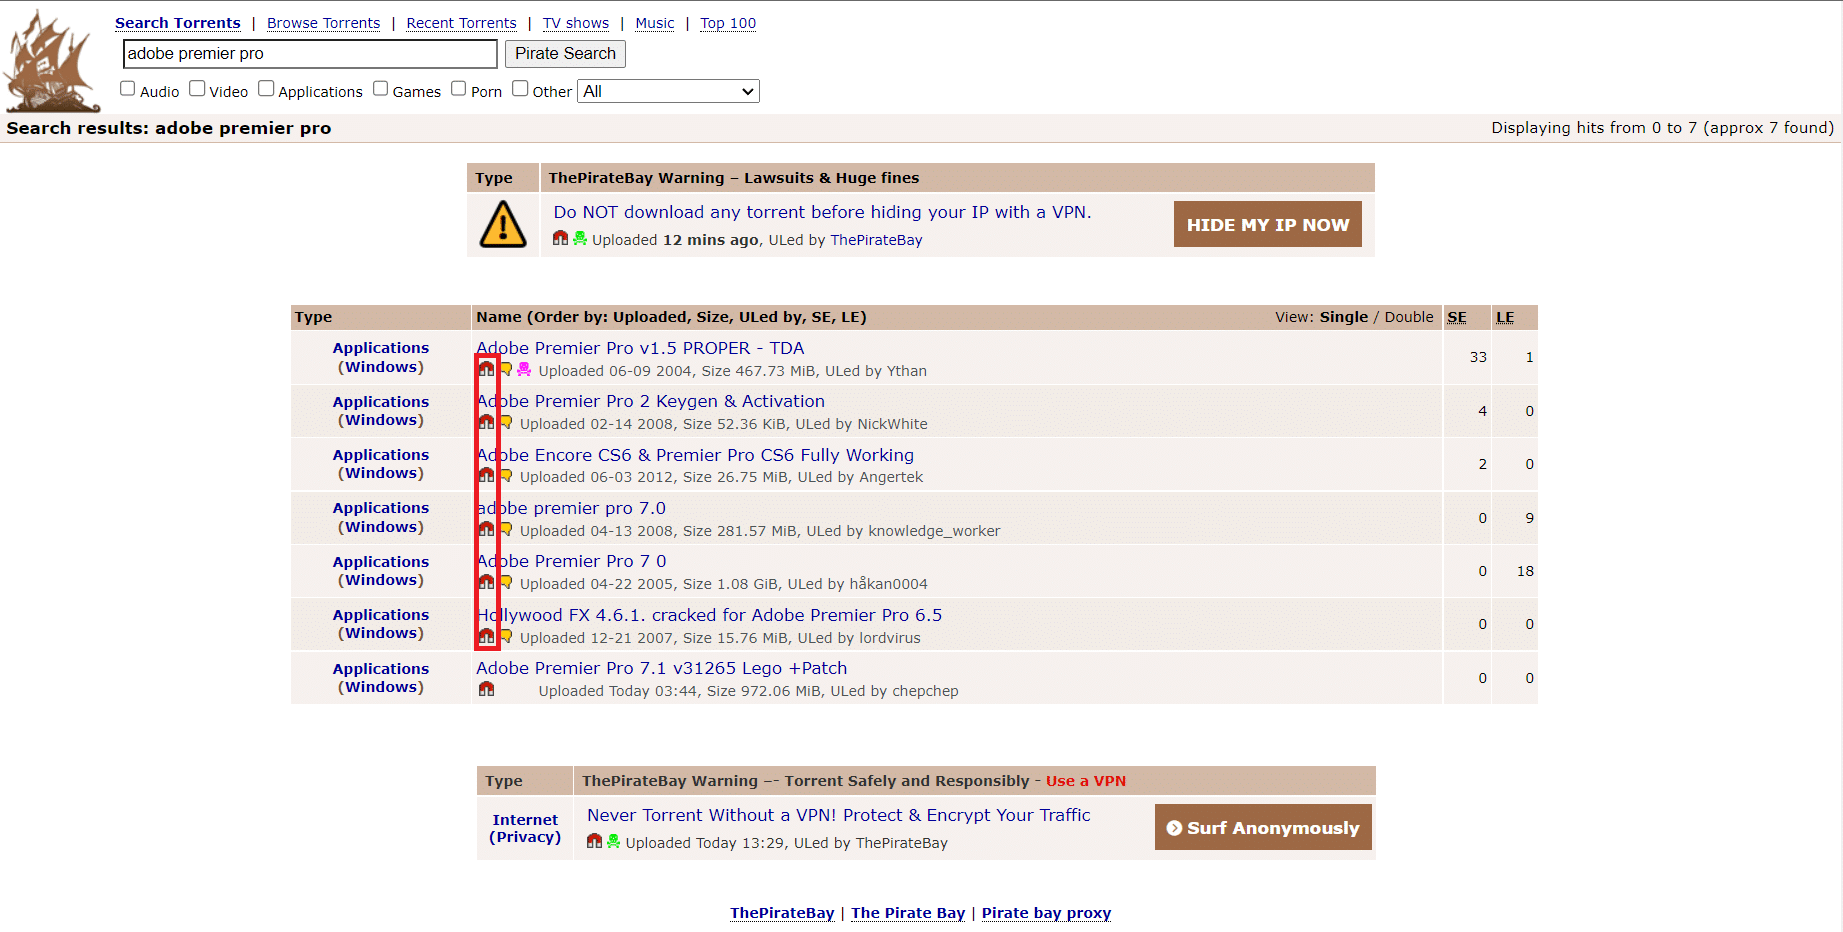Check the Video filter checkbox
This screenshot has height=932, width=1843.
(x=197, y=88)
